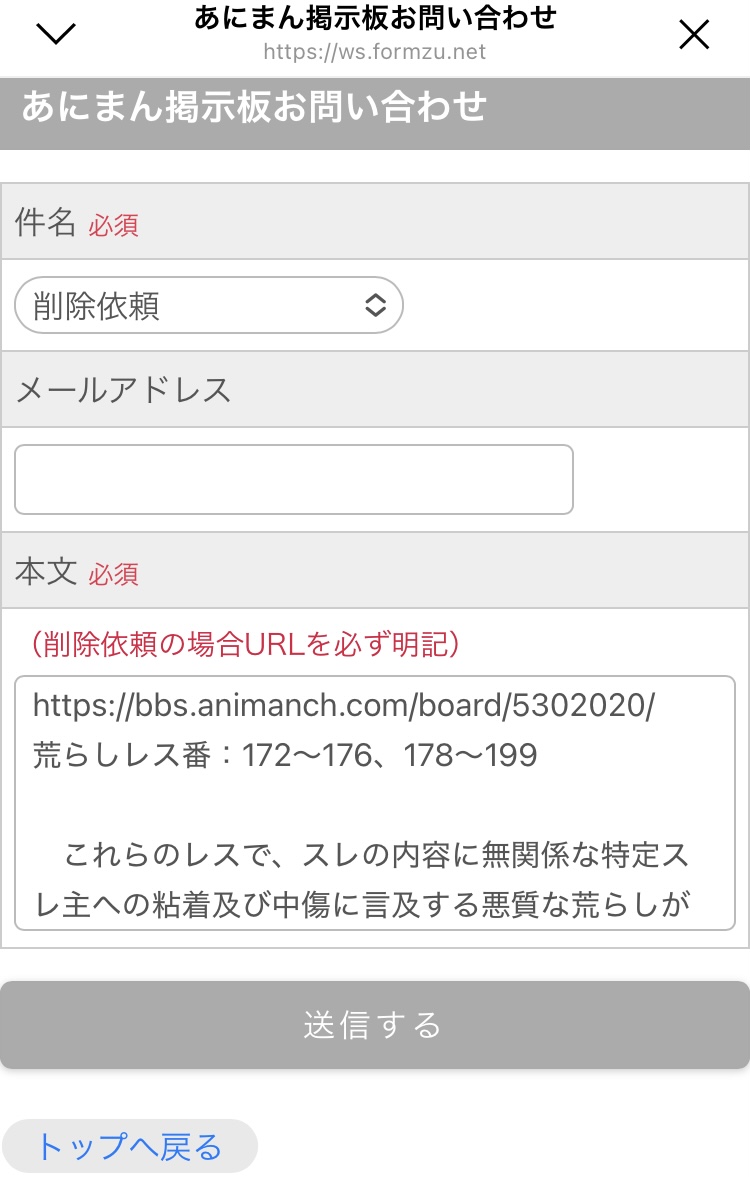Follow the トップへ戻る link

129,1146
